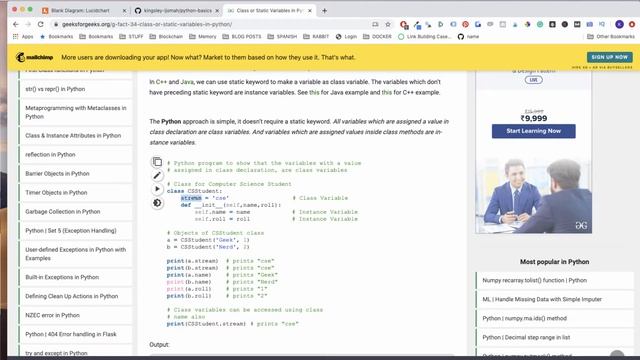Click the Pinterest extension icon

(465, 24)
